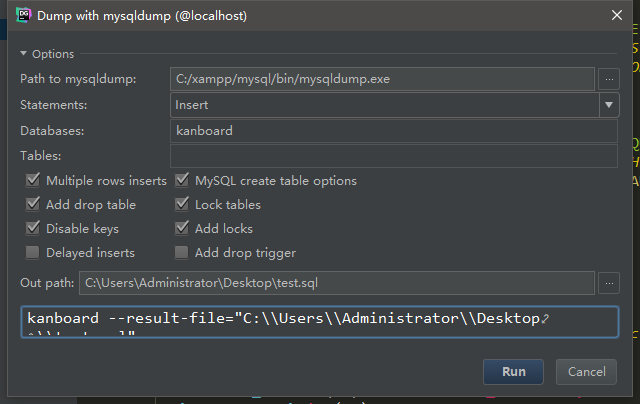
Task: Click the Options section label
Action: 53,54
